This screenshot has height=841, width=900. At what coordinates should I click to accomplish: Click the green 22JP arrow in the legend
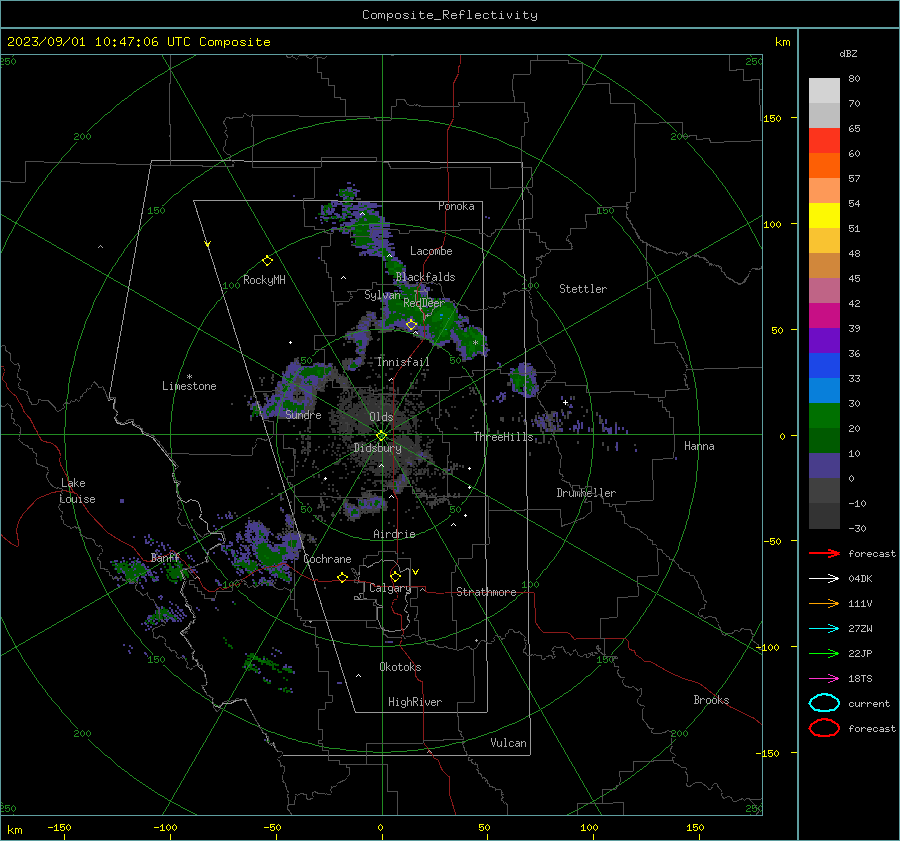pos(824,653)
